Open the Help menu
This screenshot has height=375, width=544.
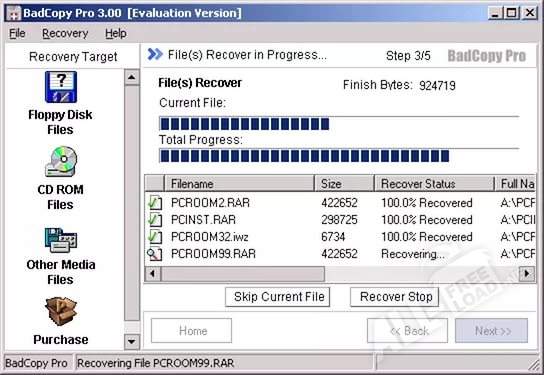click(116, 33)
